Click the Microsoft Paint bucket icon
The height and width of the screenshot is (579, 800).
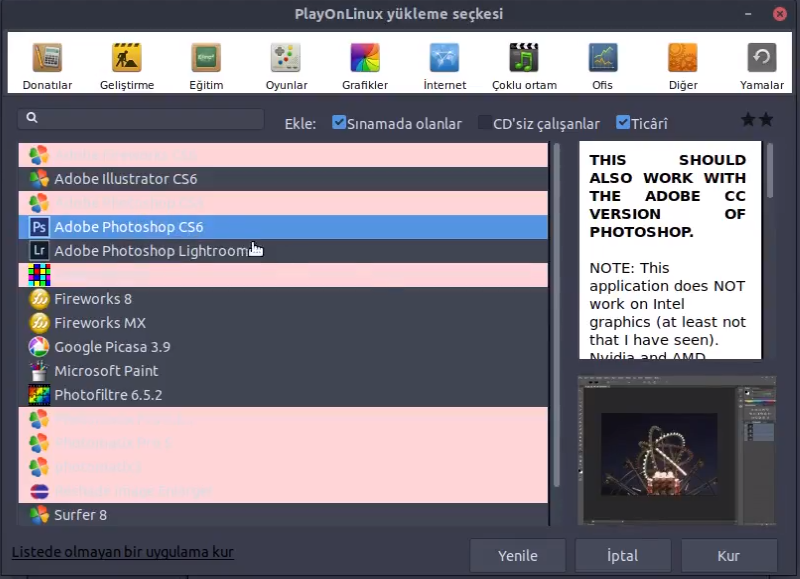pos(39,371)
